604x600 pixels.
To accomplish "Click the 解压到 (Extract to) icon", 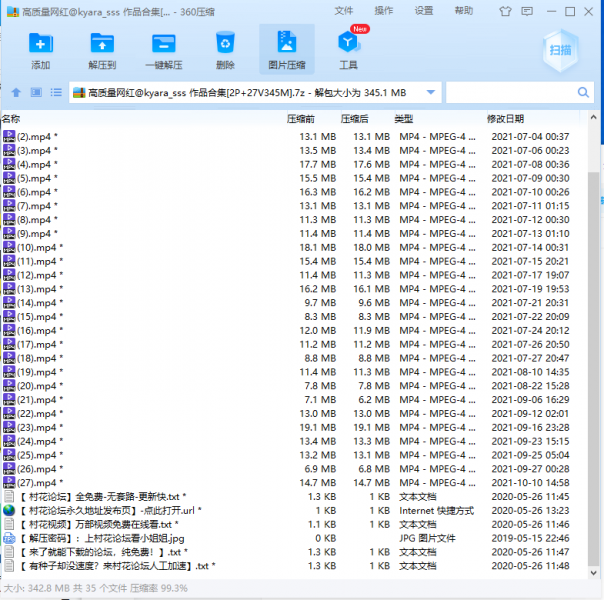I will tap(102, 50).
